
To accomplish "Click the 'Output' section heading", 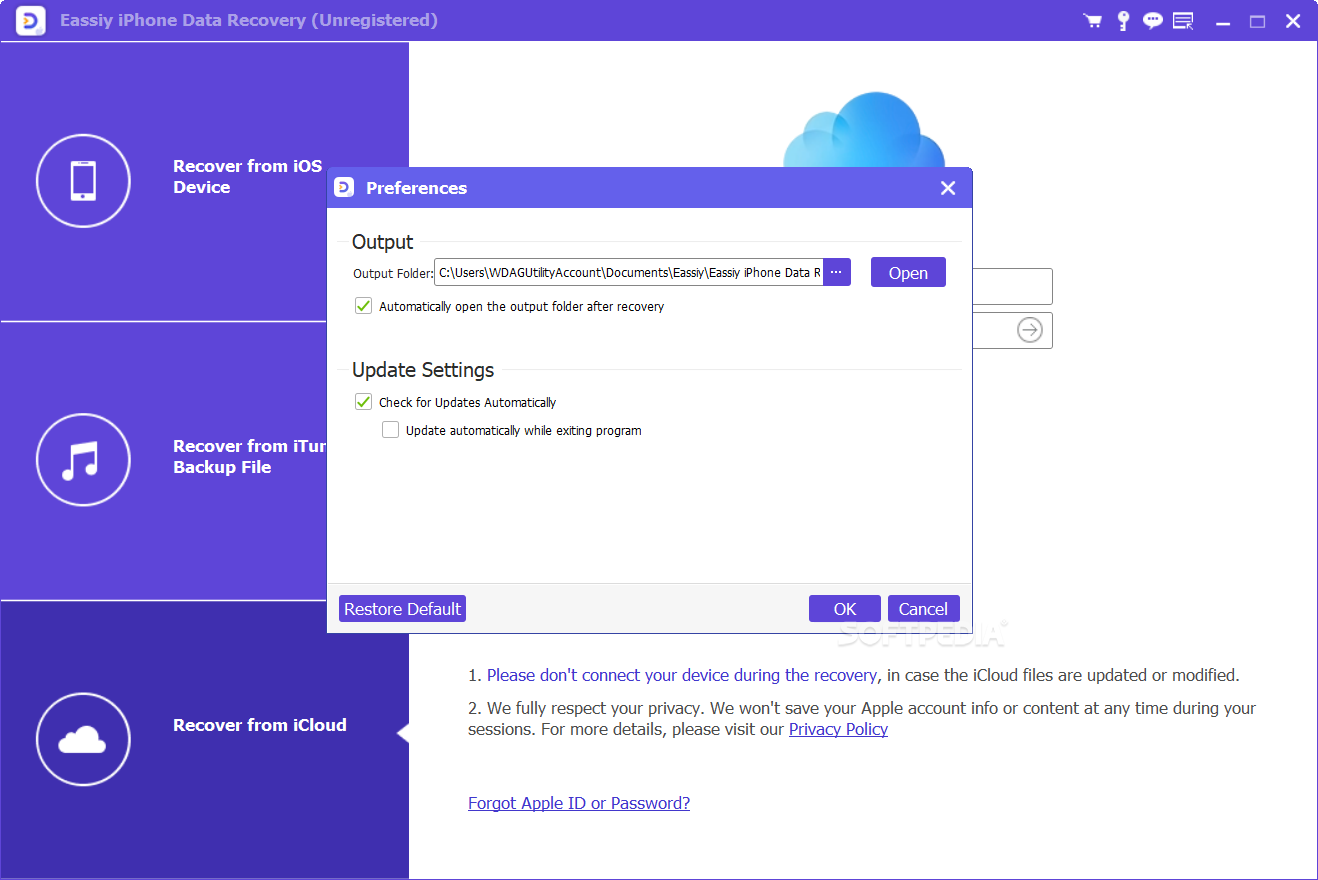I will [x=382, y=242].
